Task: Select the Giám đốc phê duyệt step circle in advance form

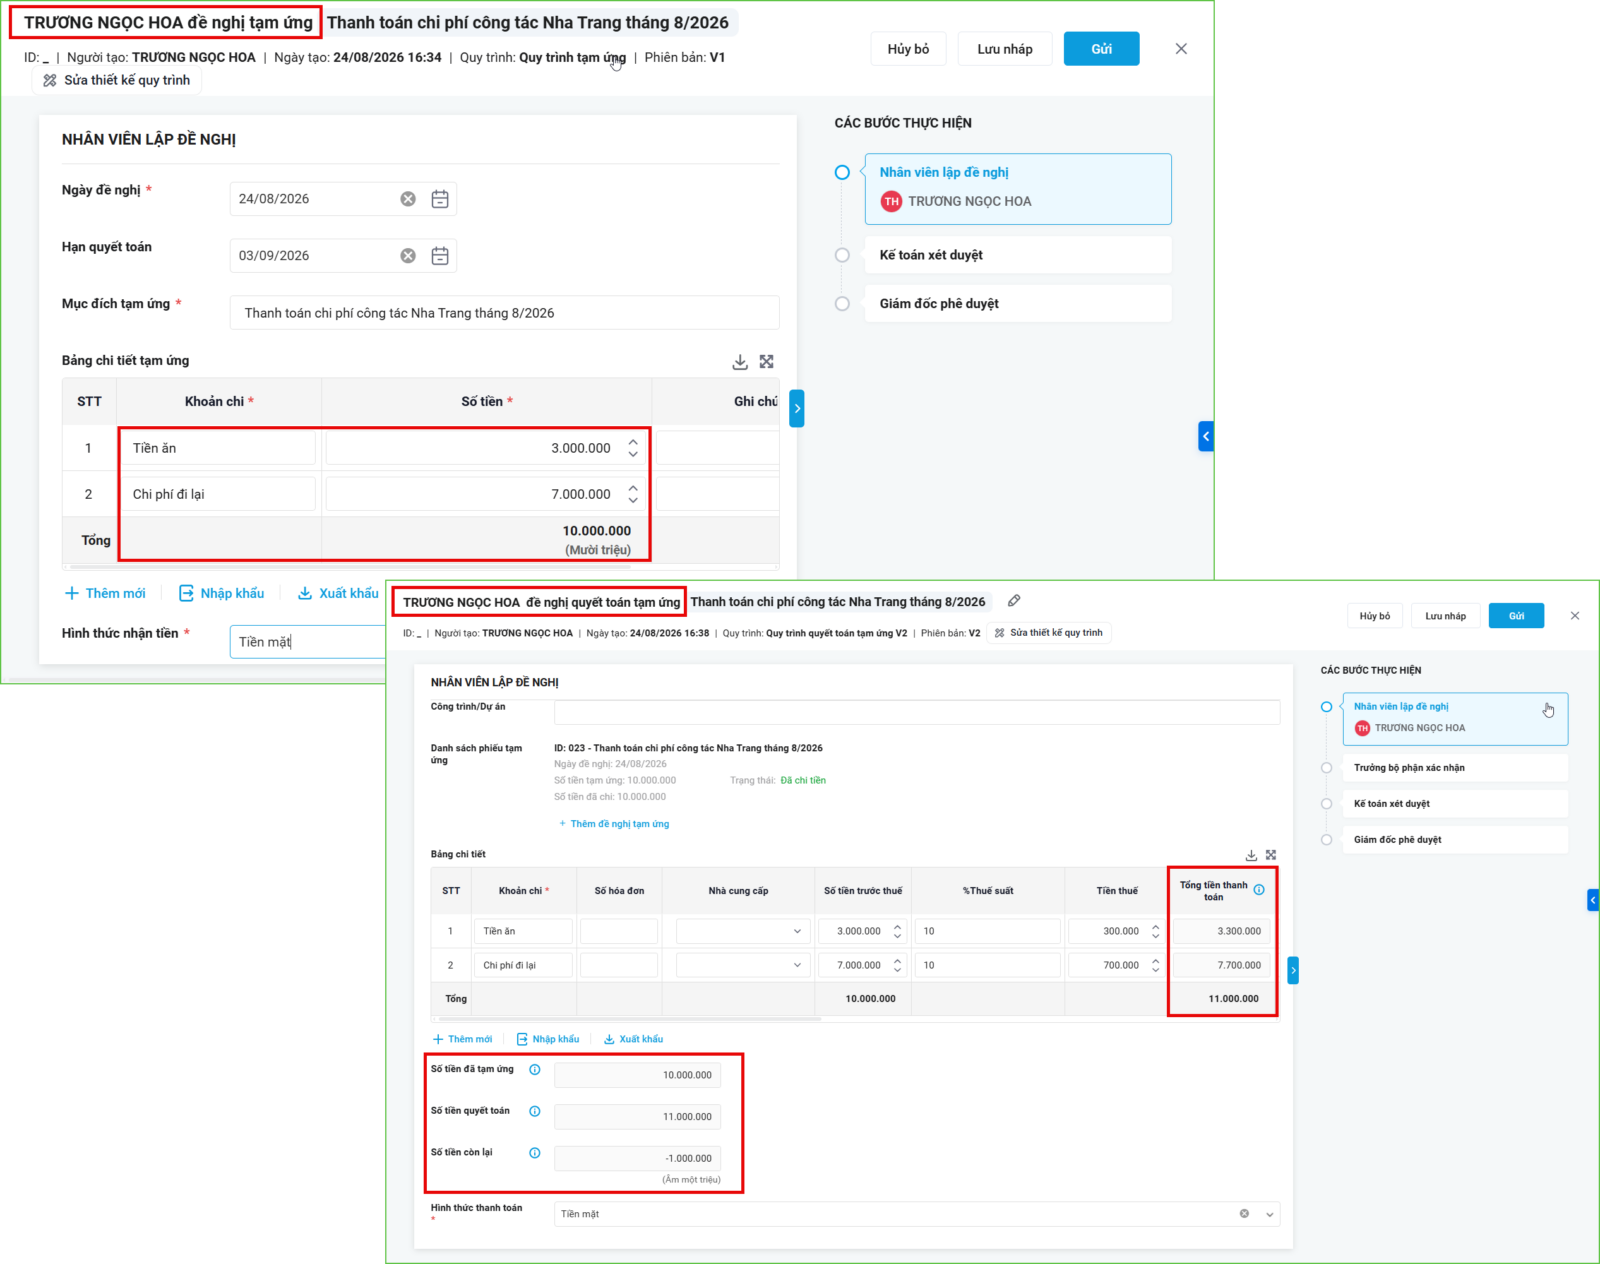Action: click(842, 304)
